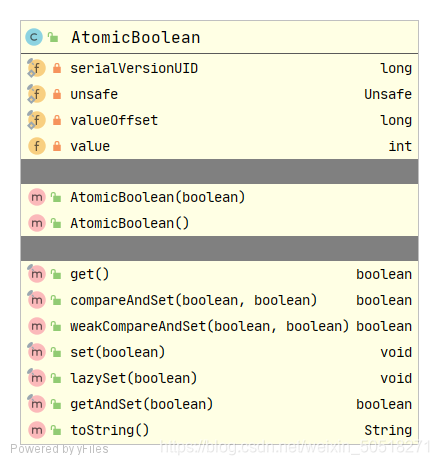This screenshot has height=465, width=439.
Task: Select the AtomicBoolean(boolean) constructor
Action: (x=158, y=197)
